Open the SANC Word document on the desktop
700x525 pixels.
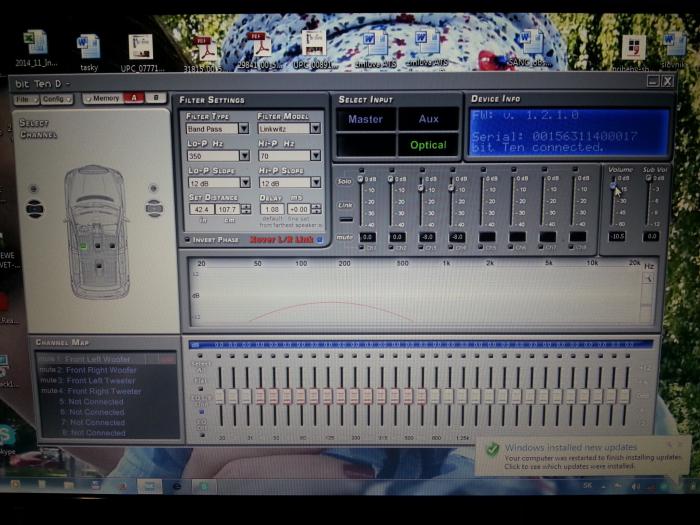pos(530,48)
